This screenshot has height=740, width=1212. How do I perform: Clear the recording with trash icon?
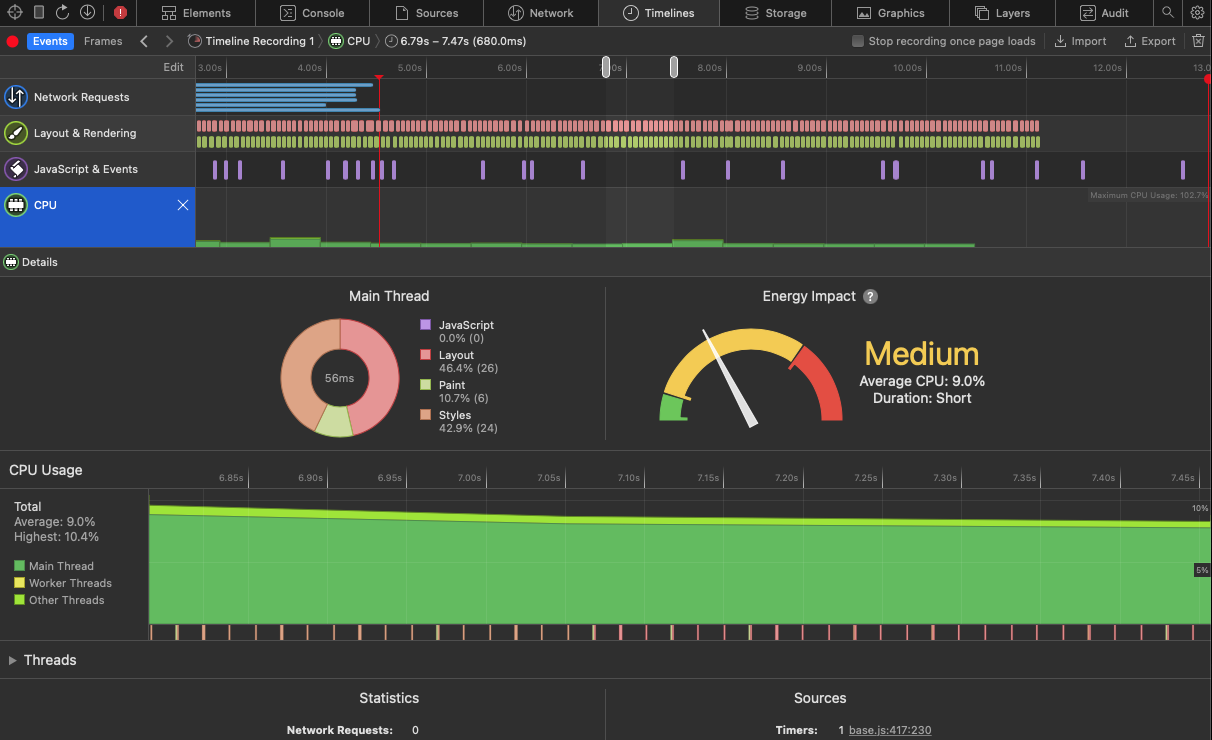click(1198, 41)
